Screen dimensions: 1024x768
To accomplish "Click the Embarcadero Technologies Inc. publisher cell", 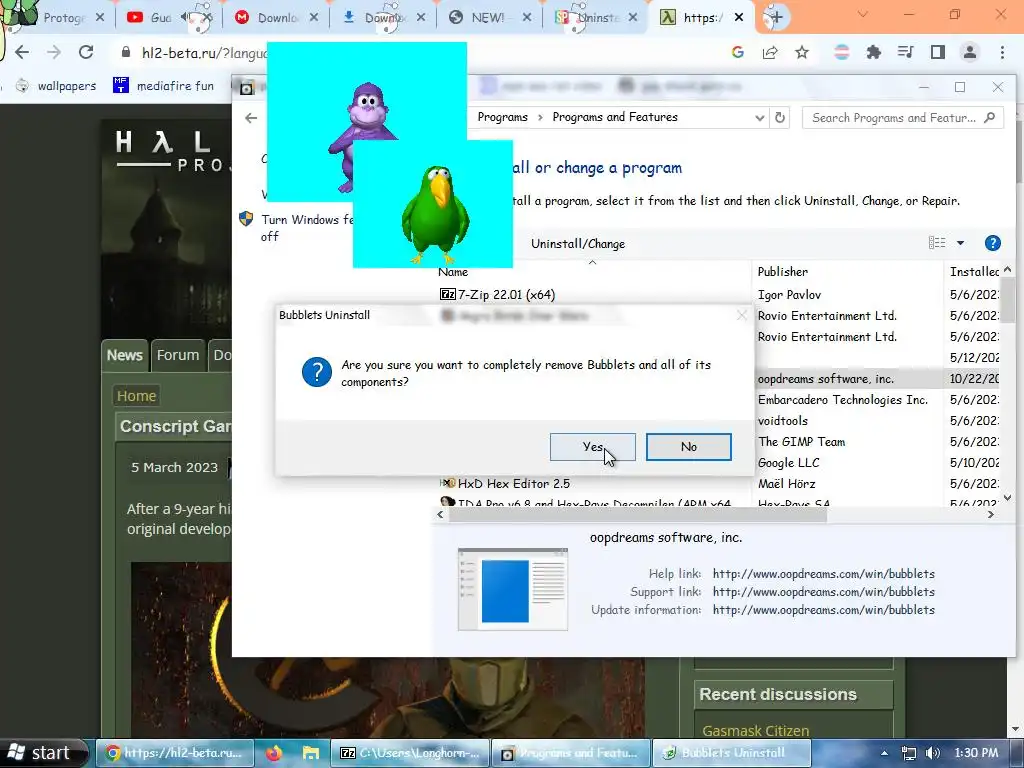I will (842, 400).
